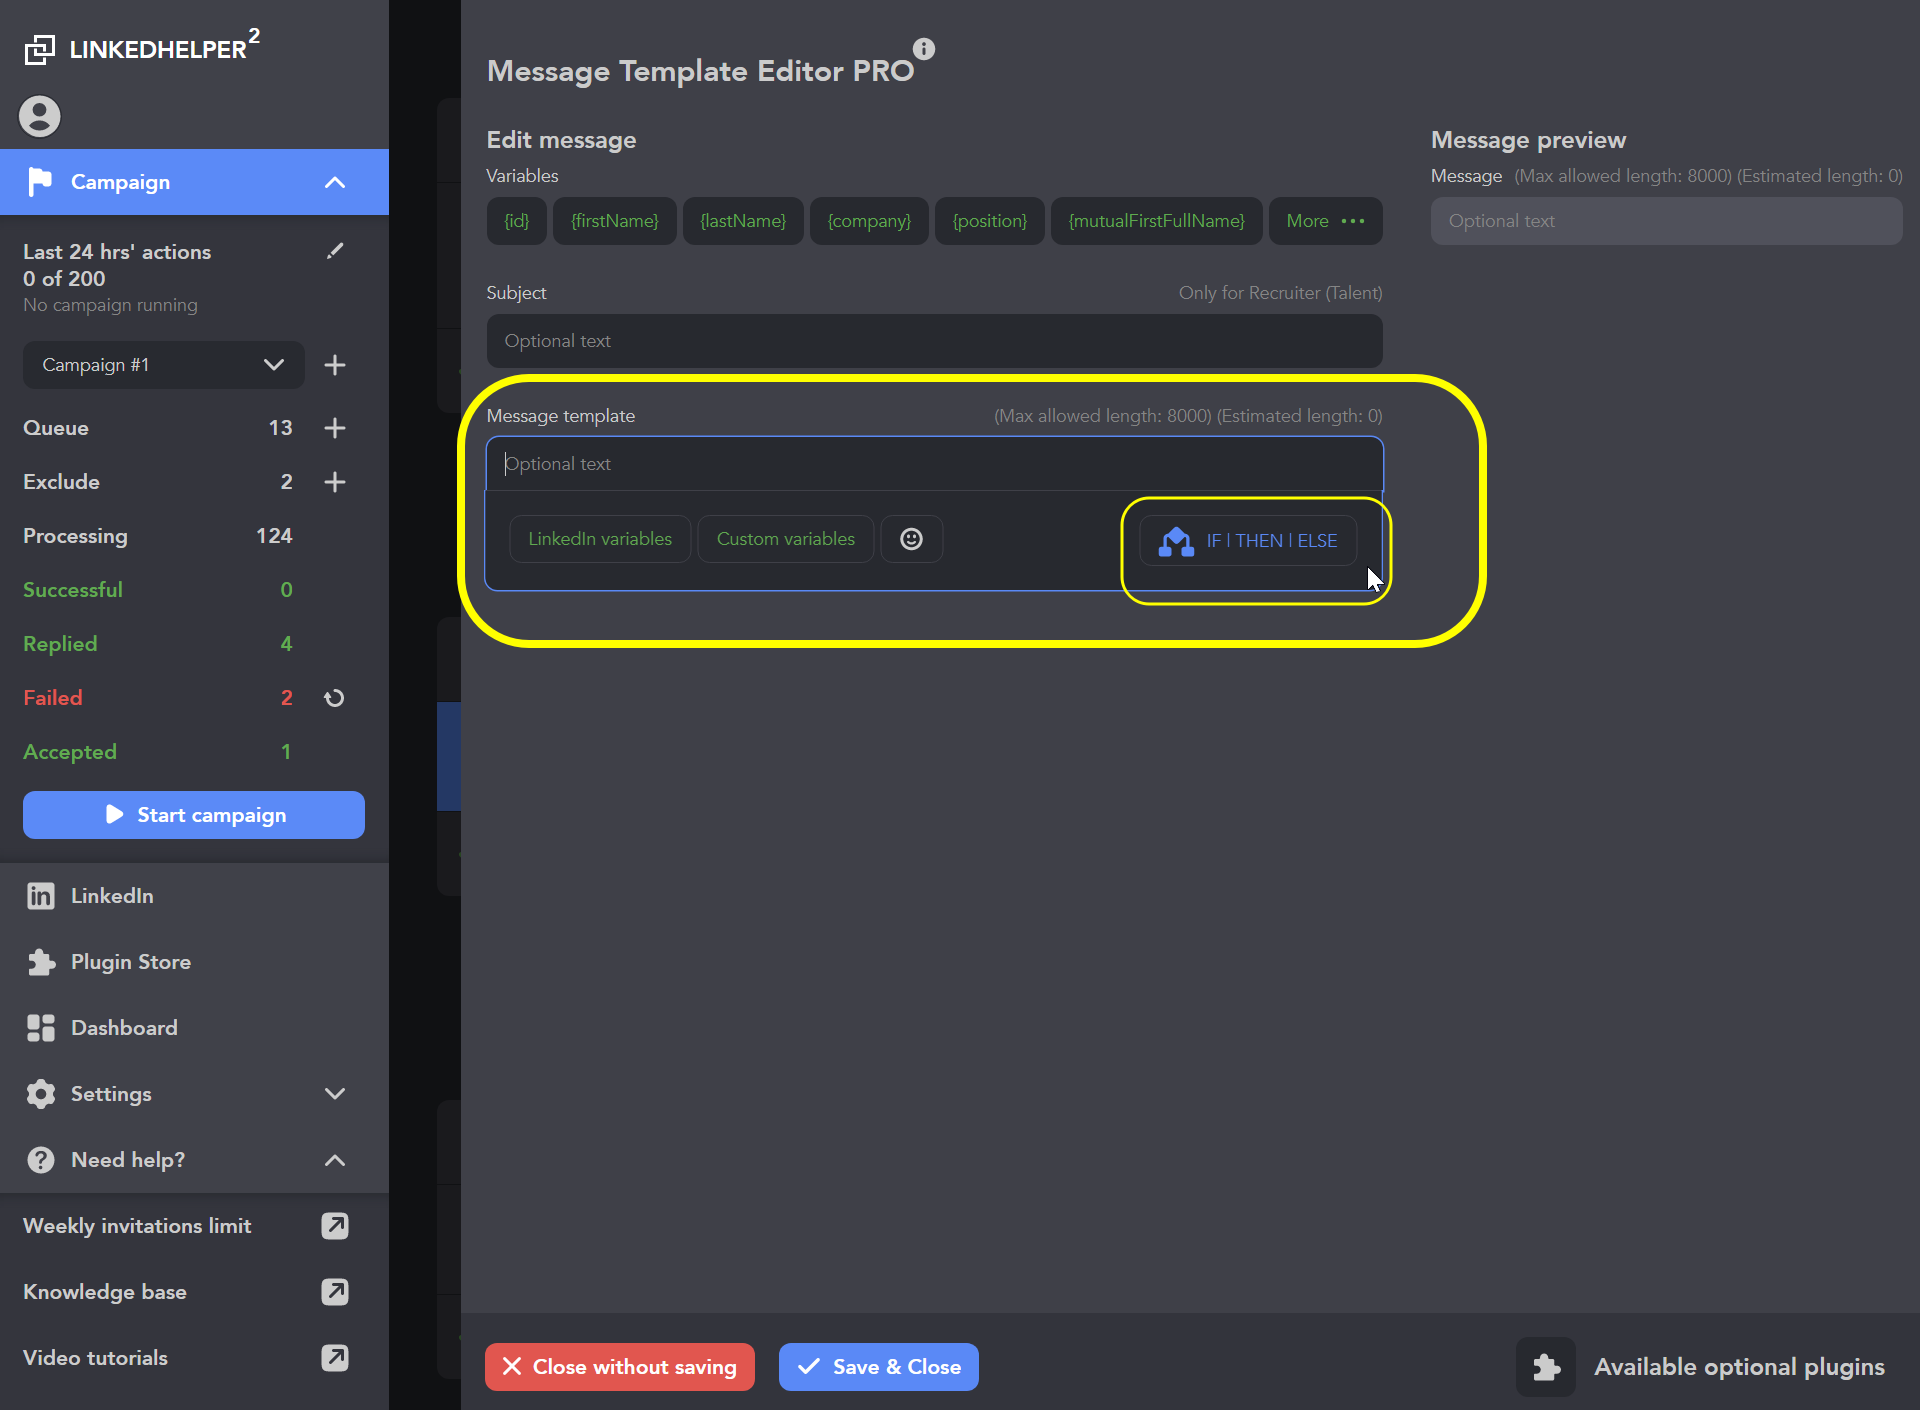The image size is (1920, 1410).
Task: Add profiles to Queue with plus
Action: pyautogui.click(x=335, y=428)
